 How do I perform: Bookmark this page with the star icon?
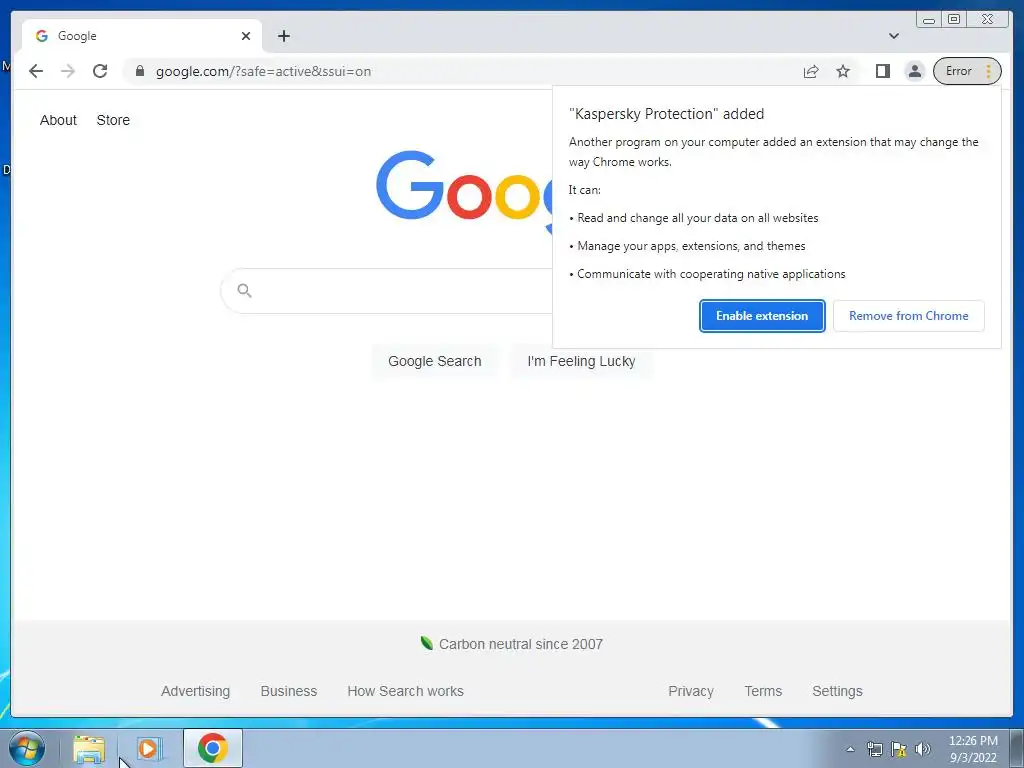tap(843, 71)
